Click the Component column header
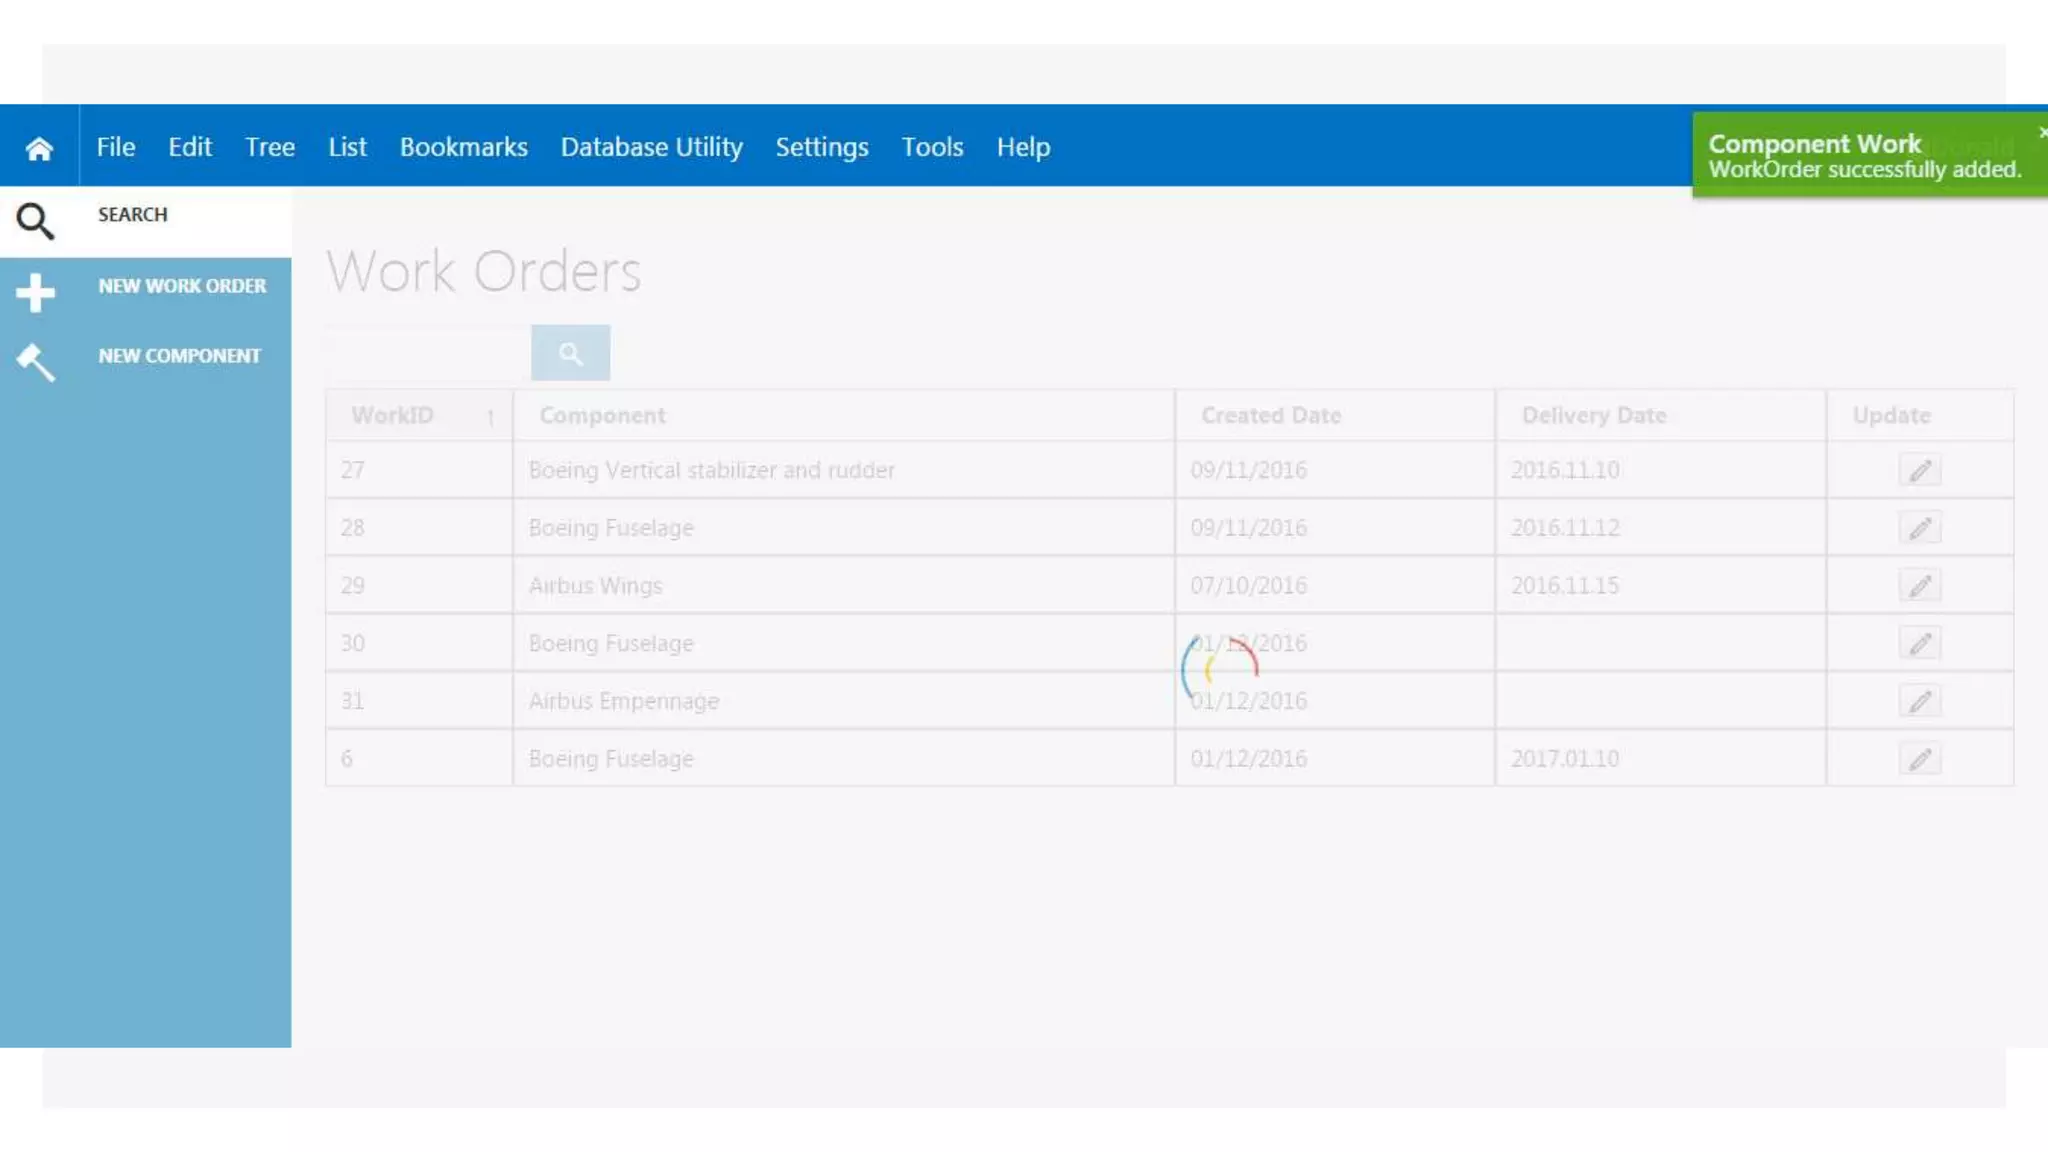 602,415
